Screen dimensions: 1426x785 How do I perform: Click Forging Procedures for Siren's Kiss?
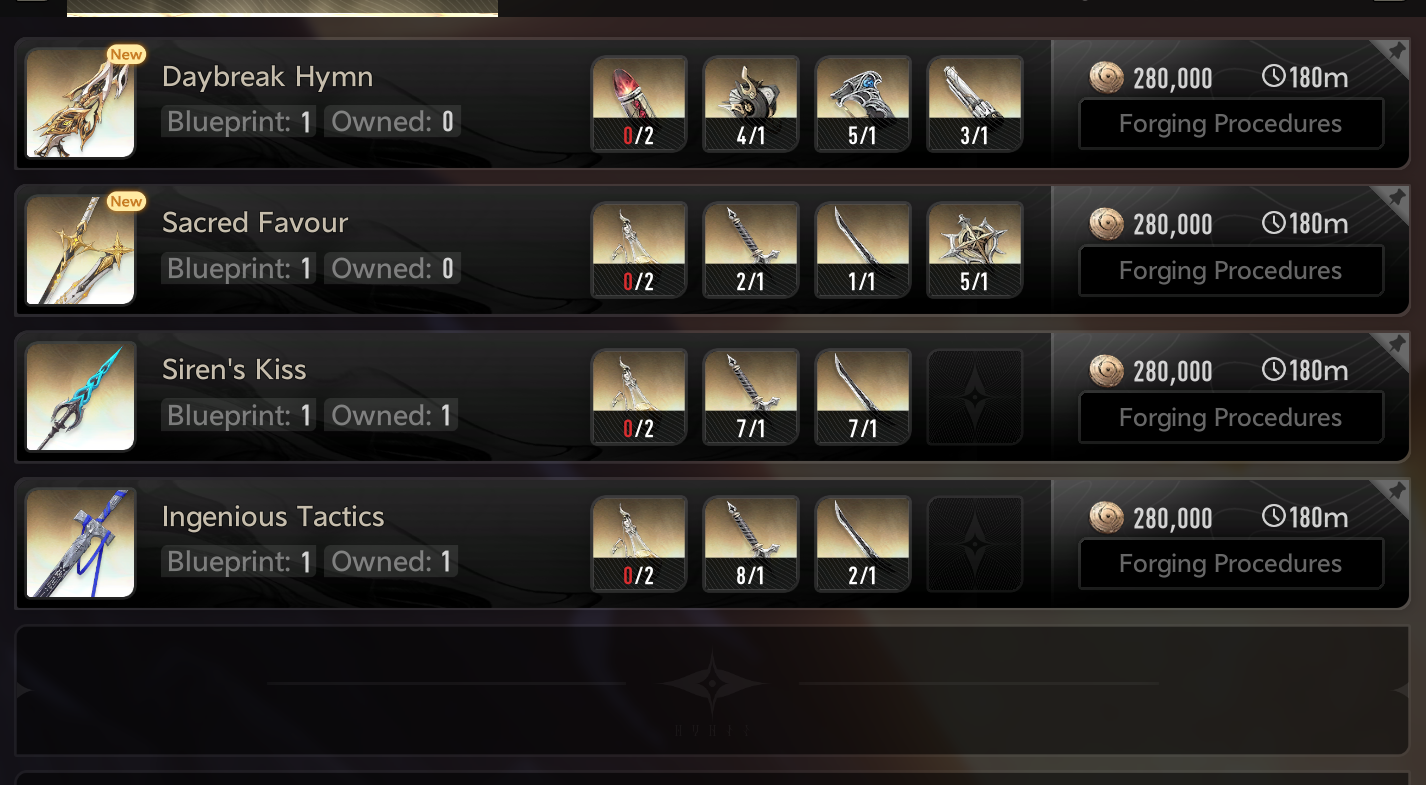tap(1231, 418)
